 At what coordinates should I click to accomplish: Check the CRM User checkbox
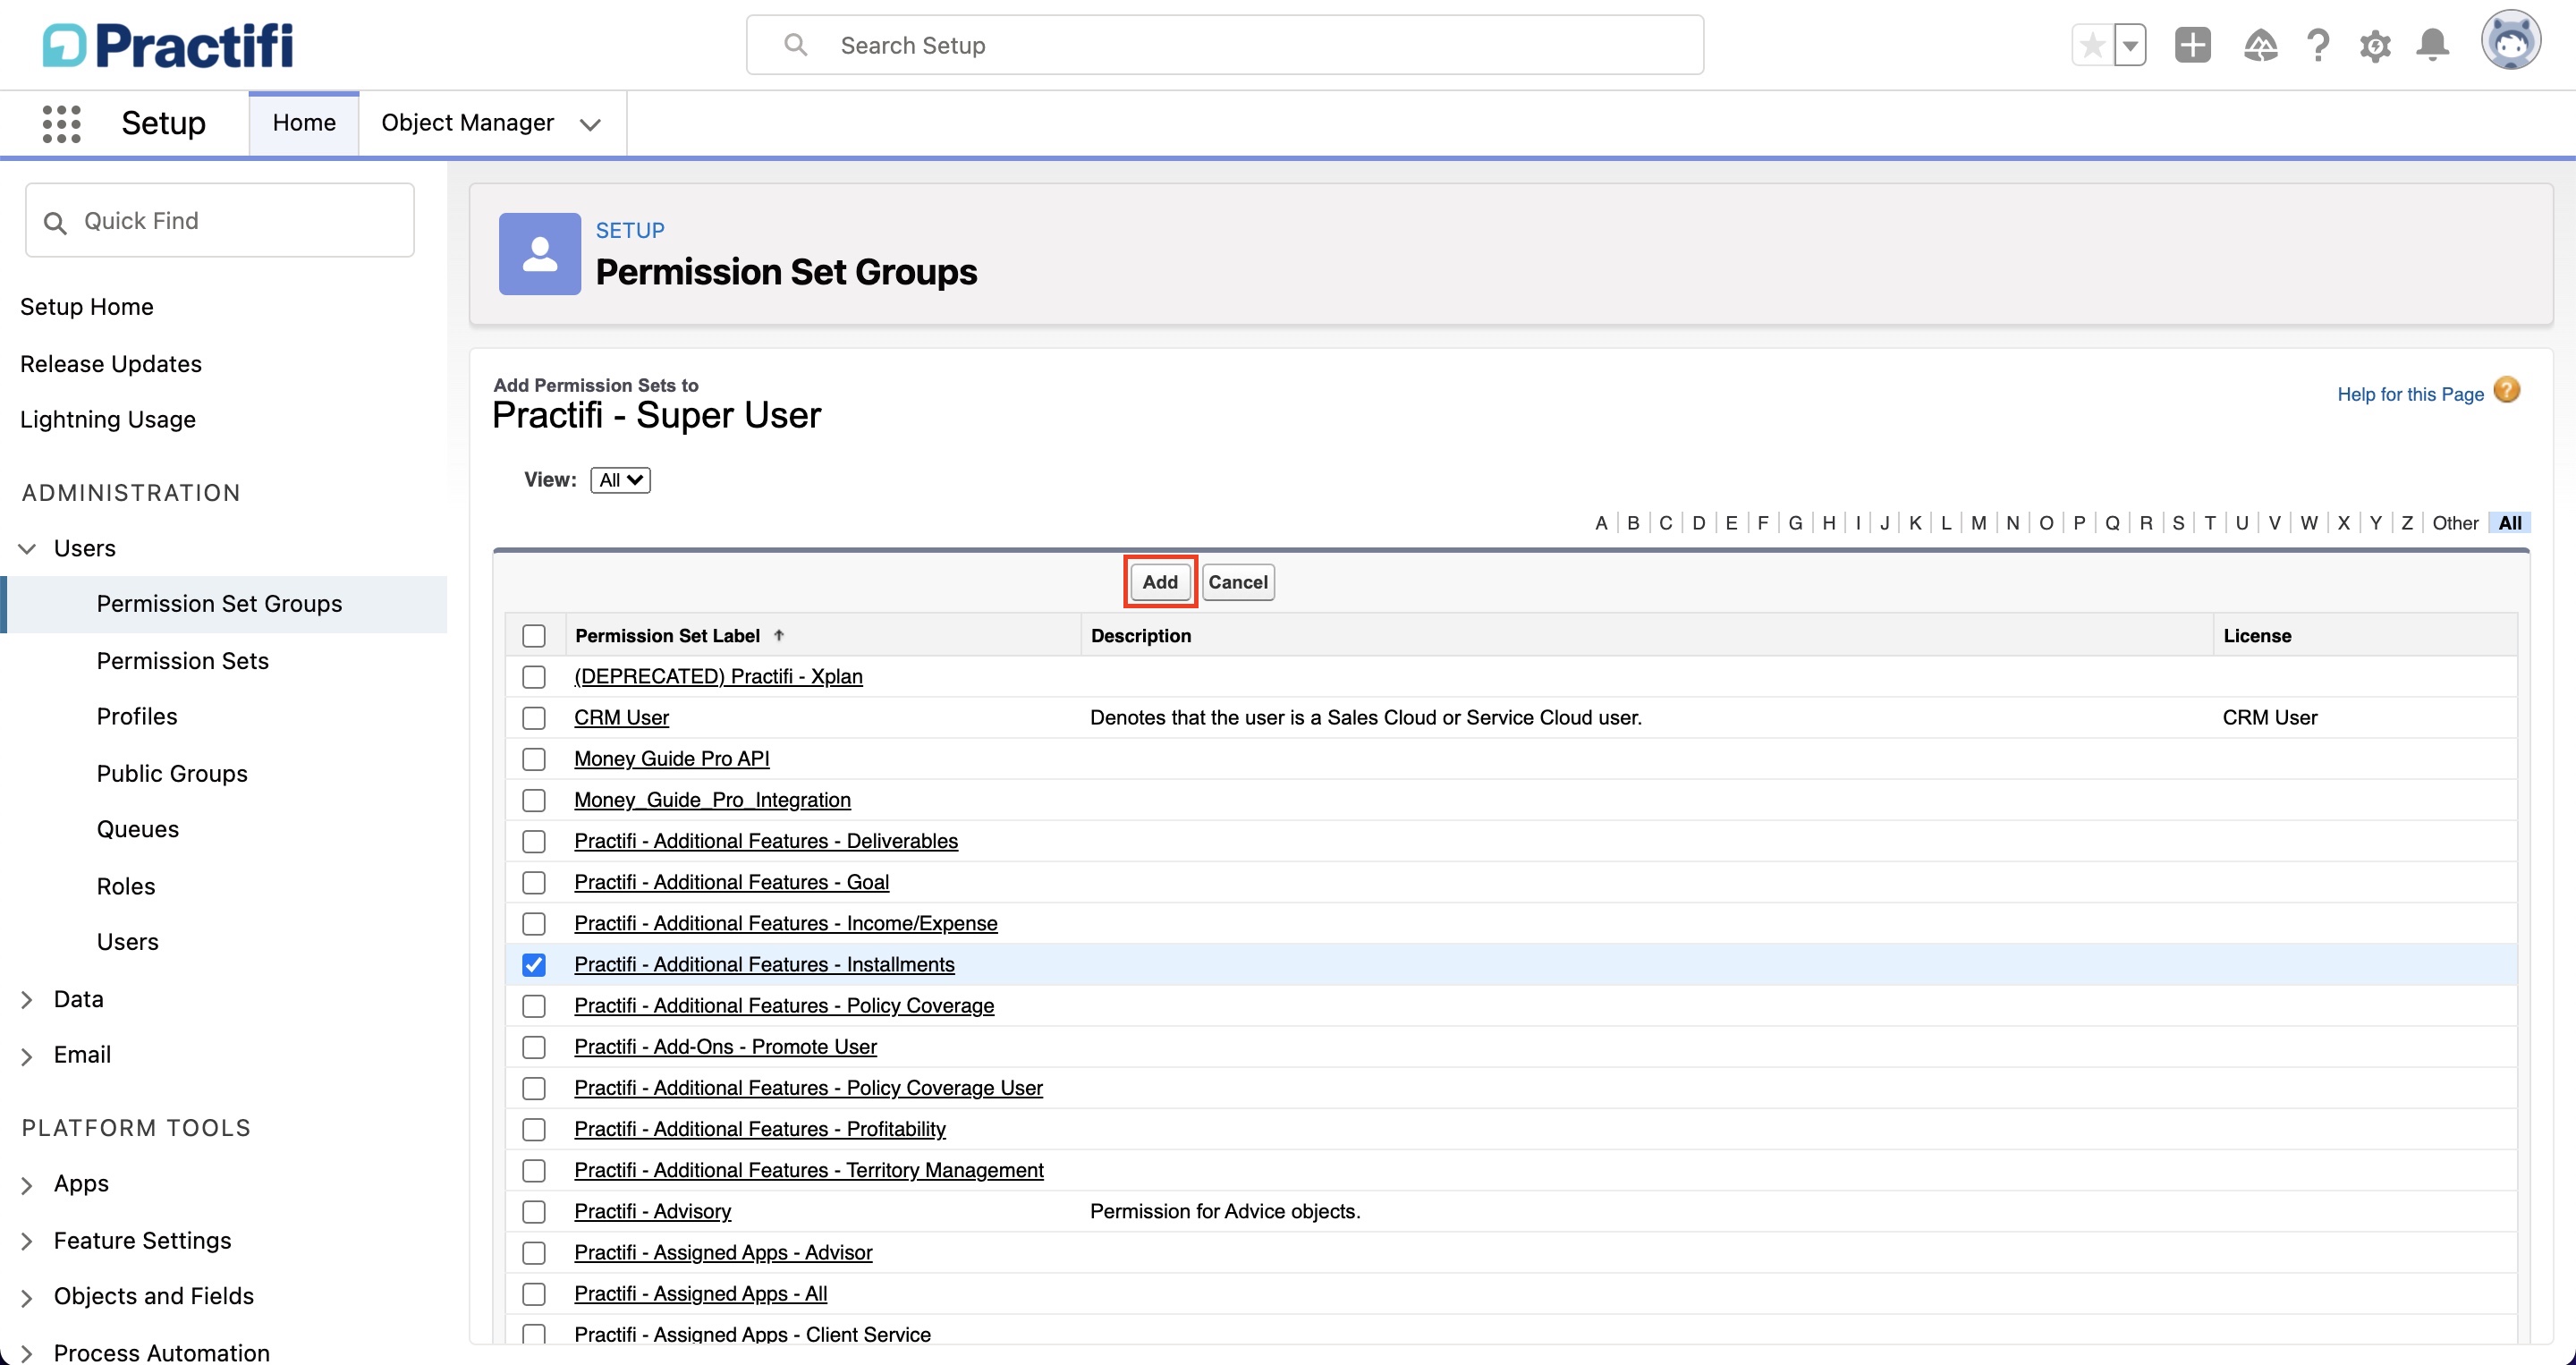point(534,718)
